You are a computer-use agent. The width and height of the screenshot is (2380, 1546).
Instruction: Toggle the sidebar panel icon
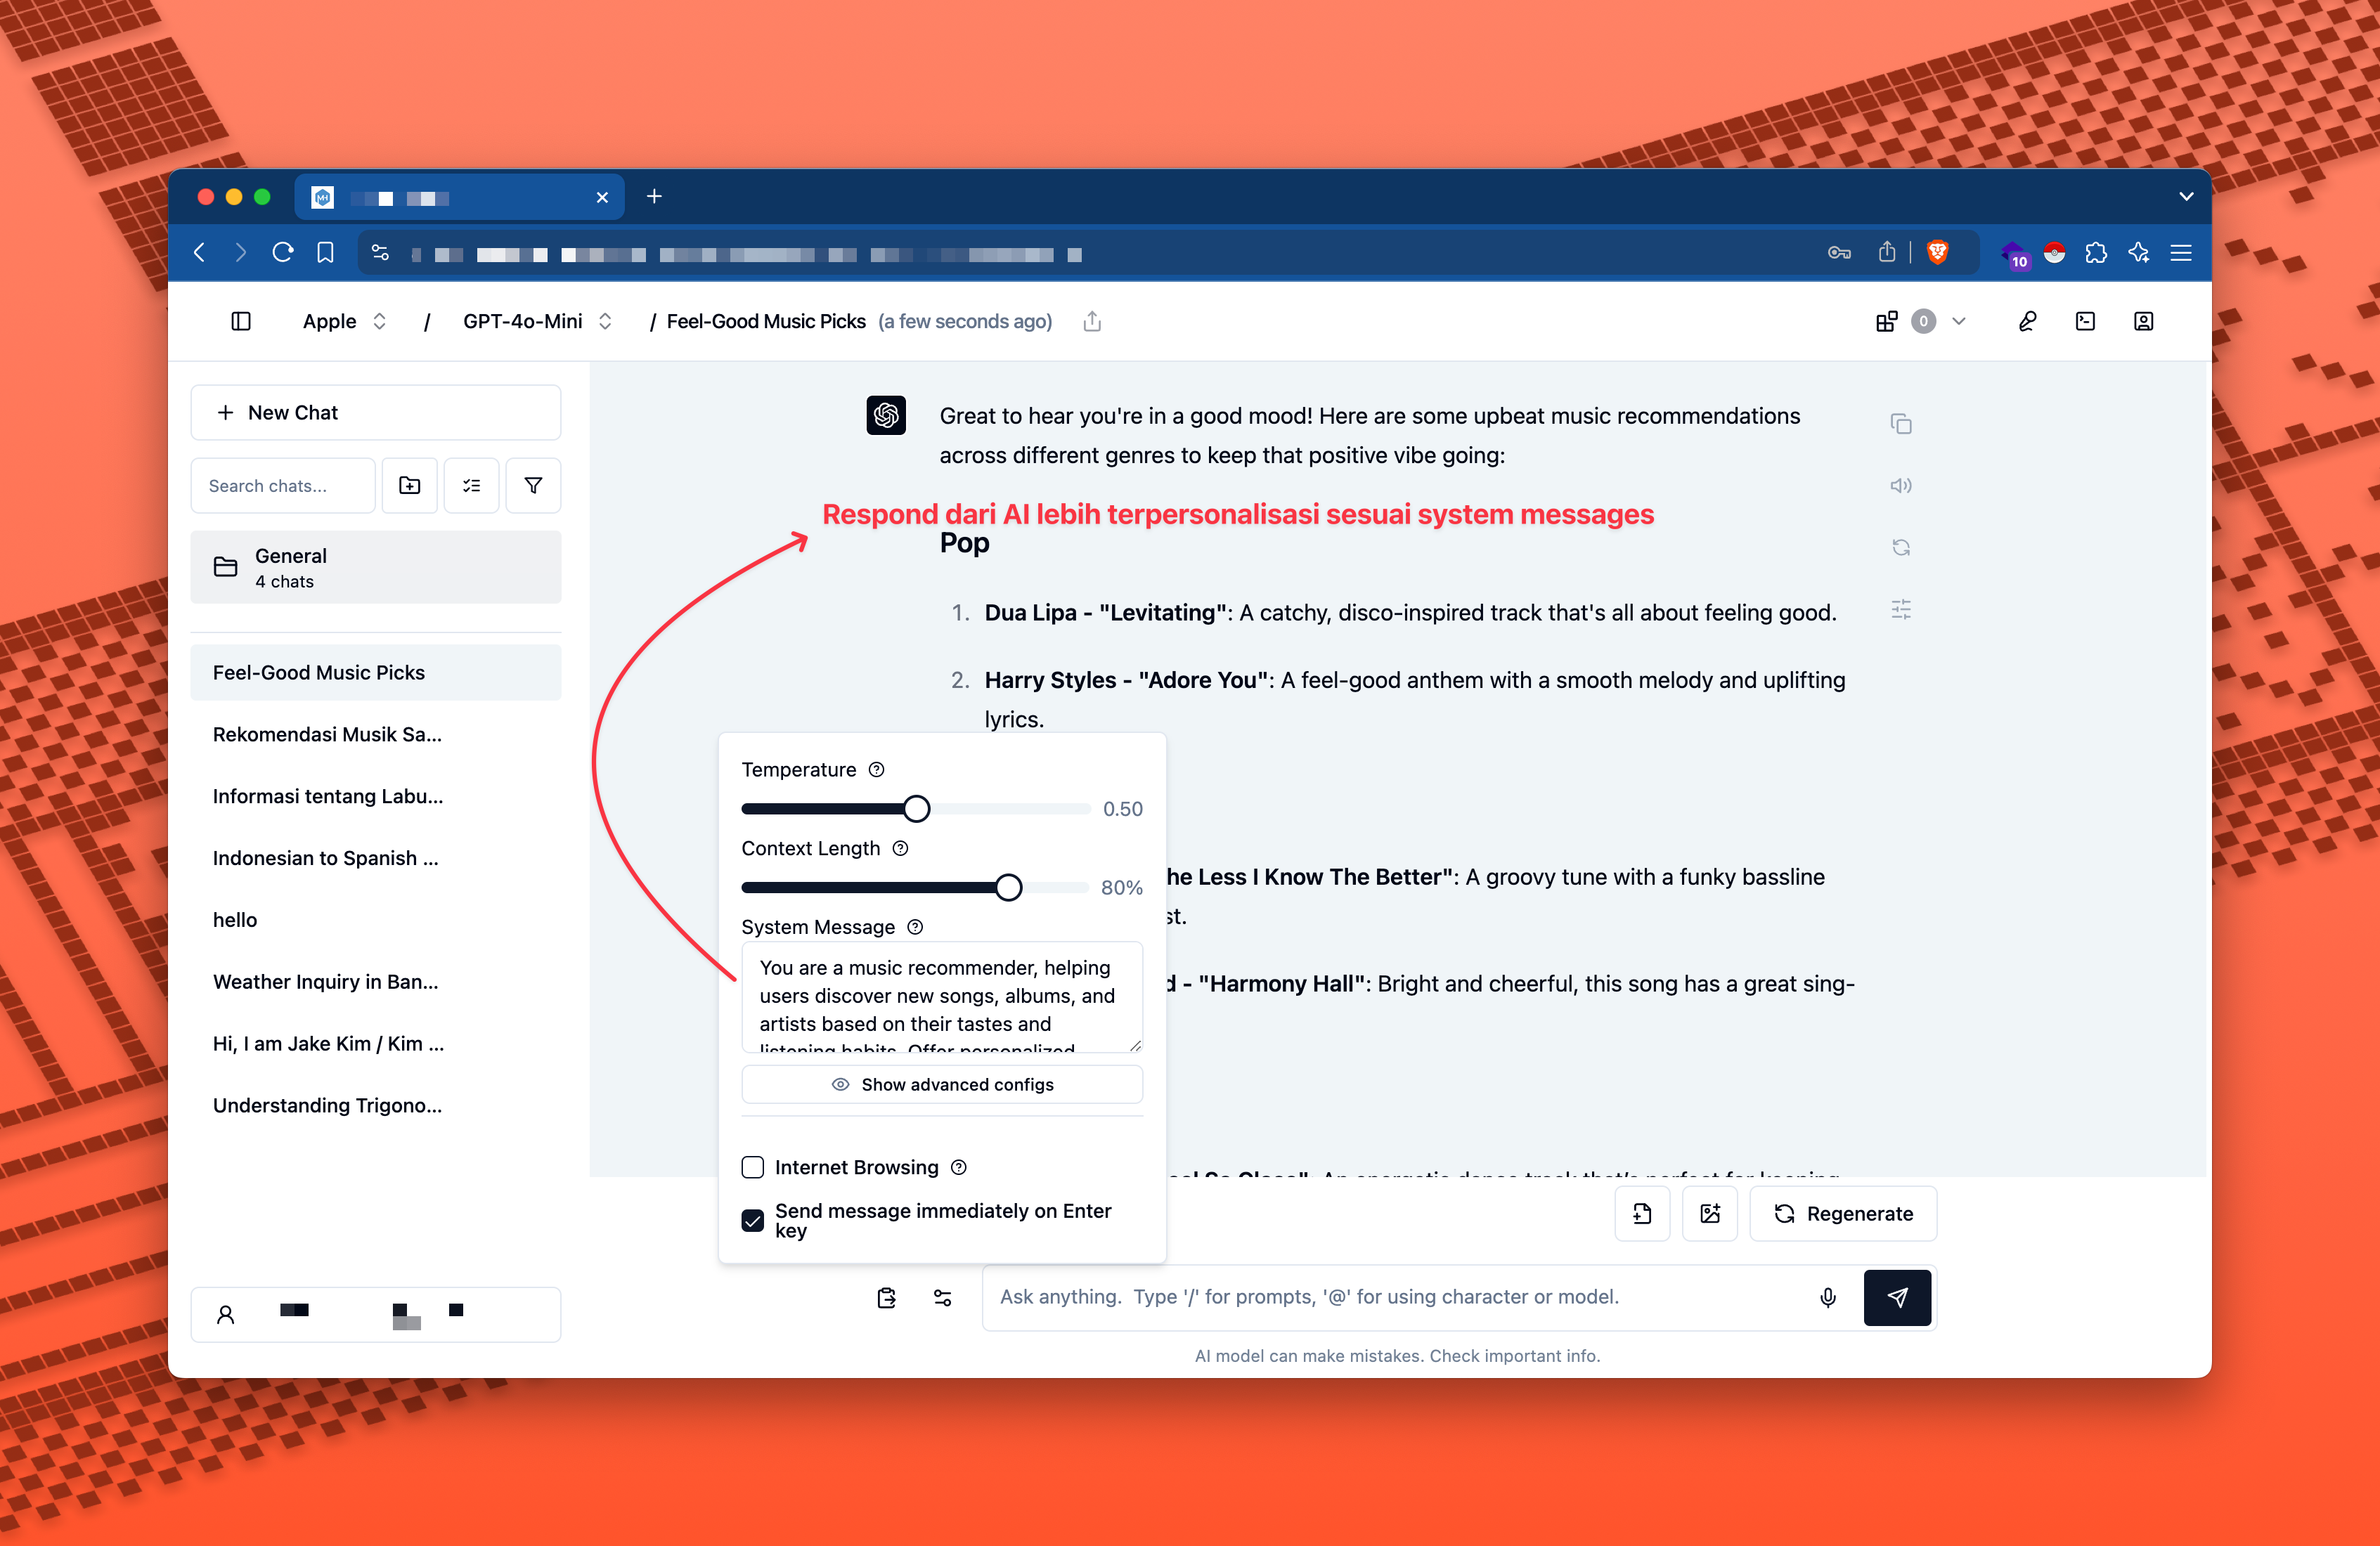(x=241, y=321)
